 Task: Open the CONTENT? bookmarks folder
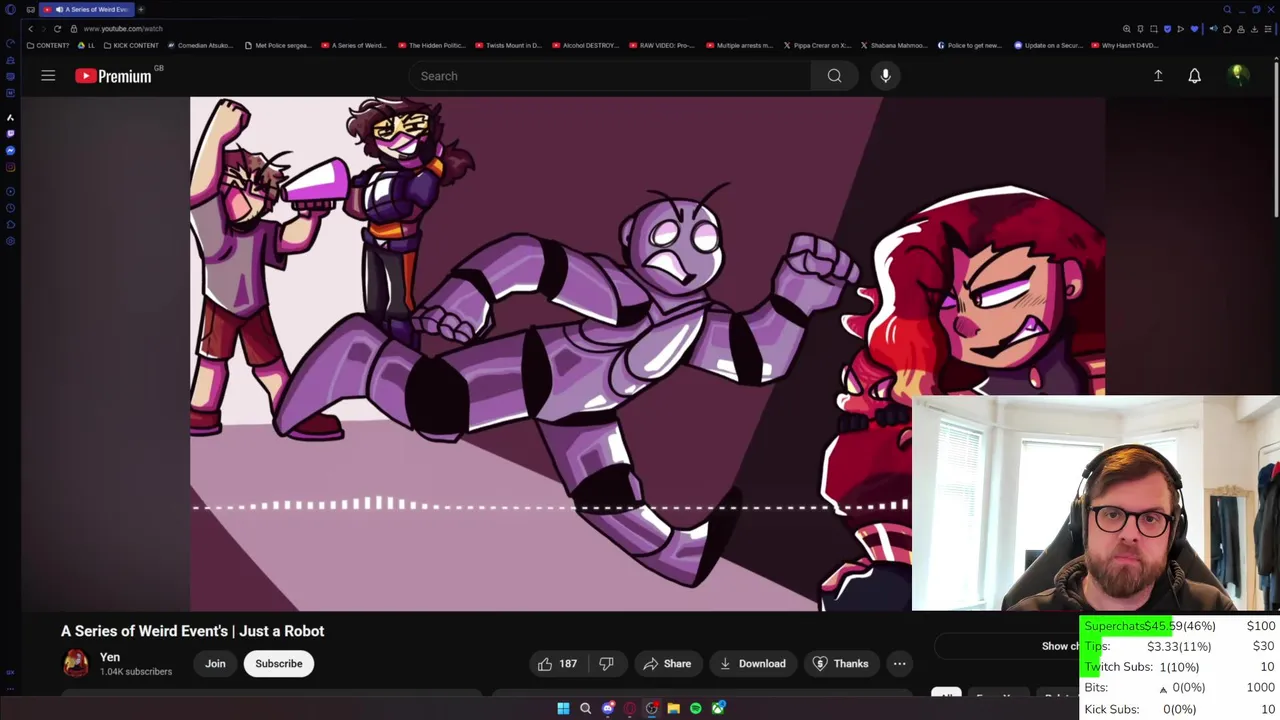(48, 45)
